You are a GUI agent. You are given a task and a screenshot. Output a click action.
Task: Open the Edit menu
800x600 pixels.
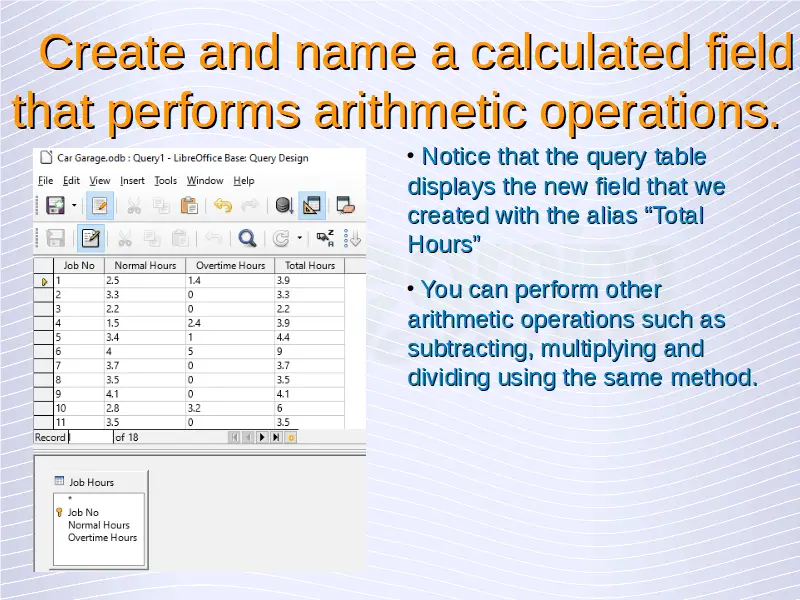coord(71,181)
